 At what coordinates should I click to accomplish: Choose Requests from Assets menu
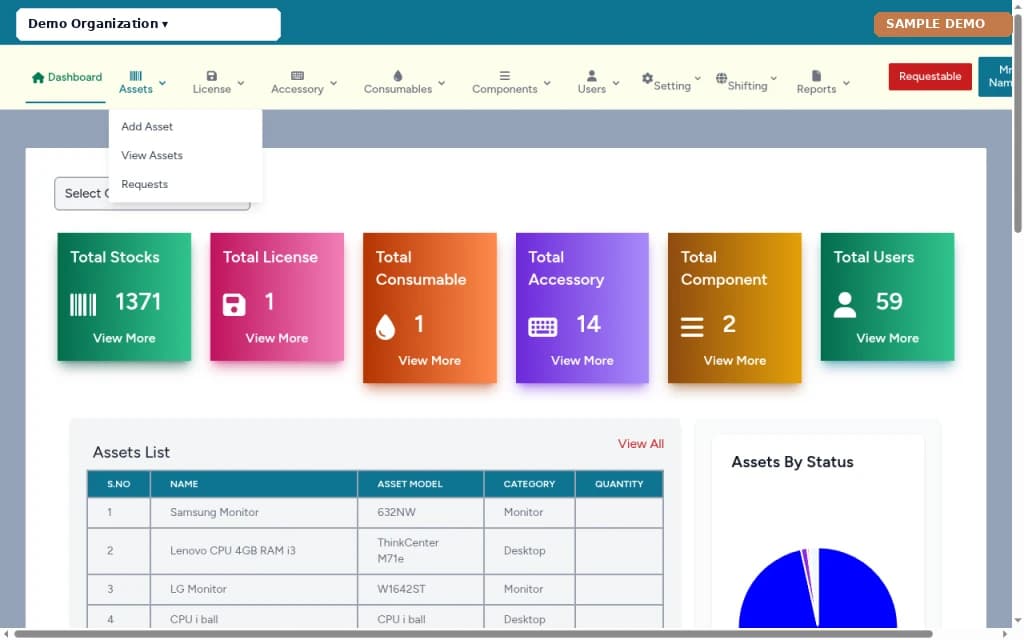click(144, 184)
